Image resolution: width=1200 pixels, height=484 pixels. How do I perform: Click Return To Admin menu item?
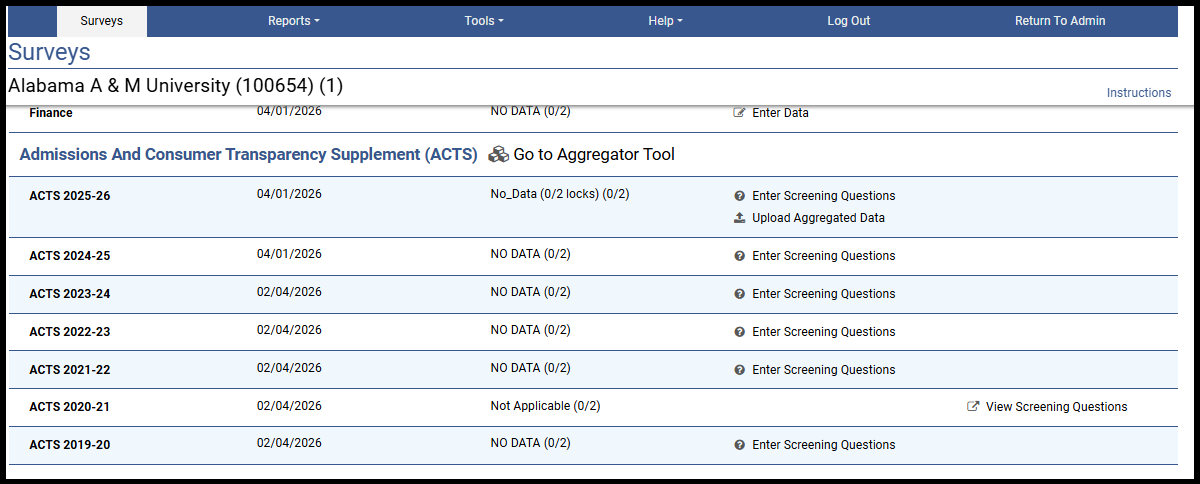tap(1060, 21)
